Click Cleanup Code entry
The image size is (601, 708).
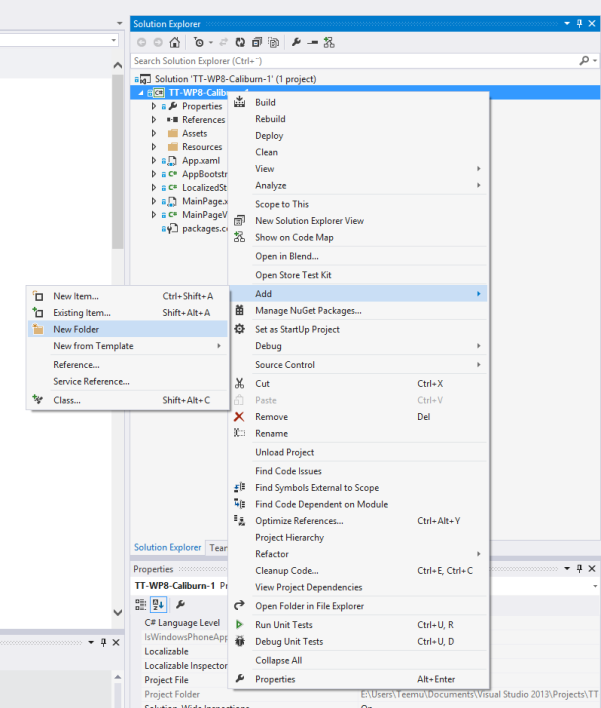click(x=360, y=571)
